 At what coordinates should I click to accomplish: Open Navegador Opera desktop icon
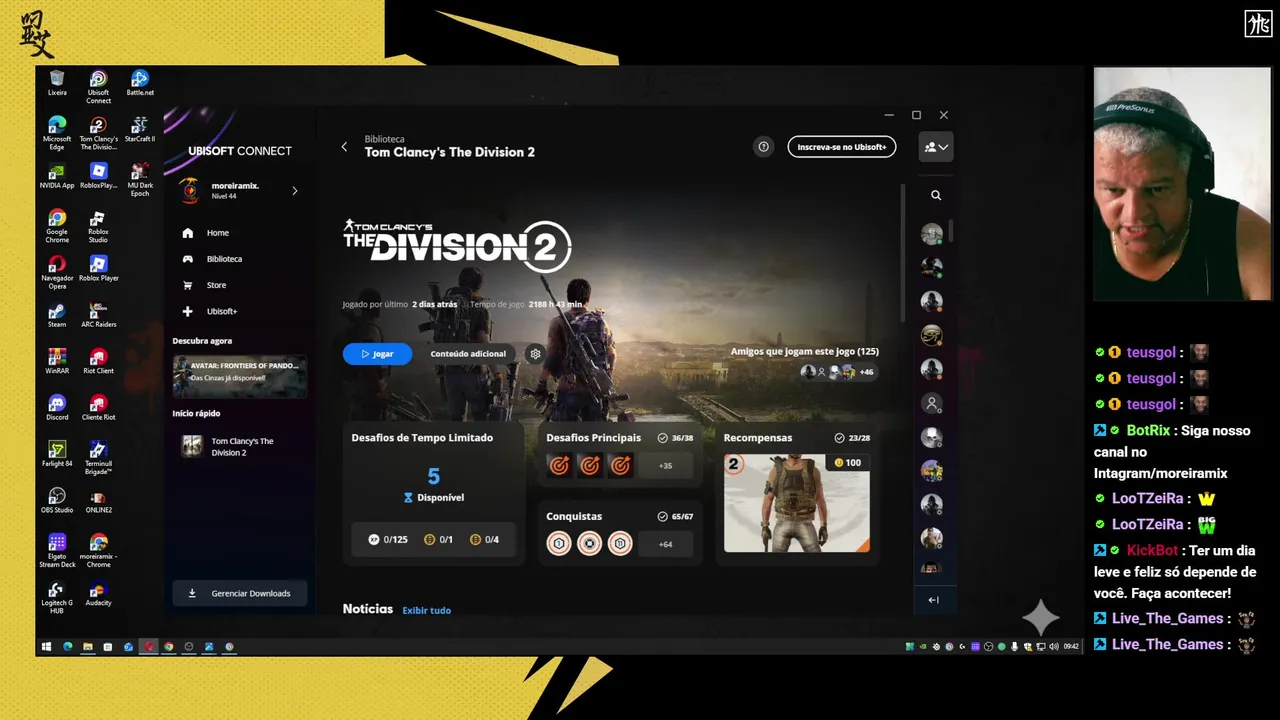coord(57,272)
